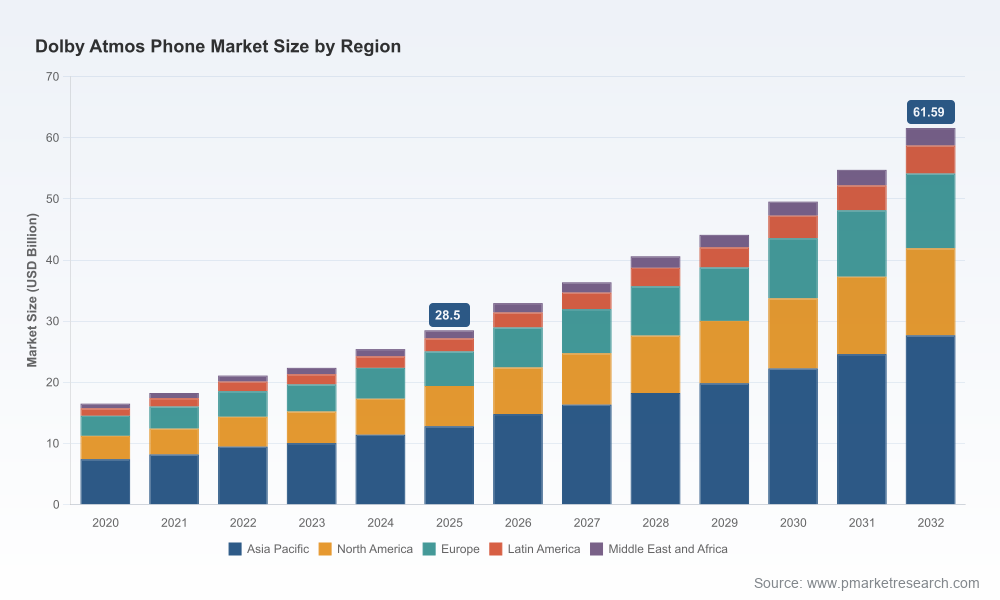Click the 28.5 data label above 2025

tap(448, 315)
